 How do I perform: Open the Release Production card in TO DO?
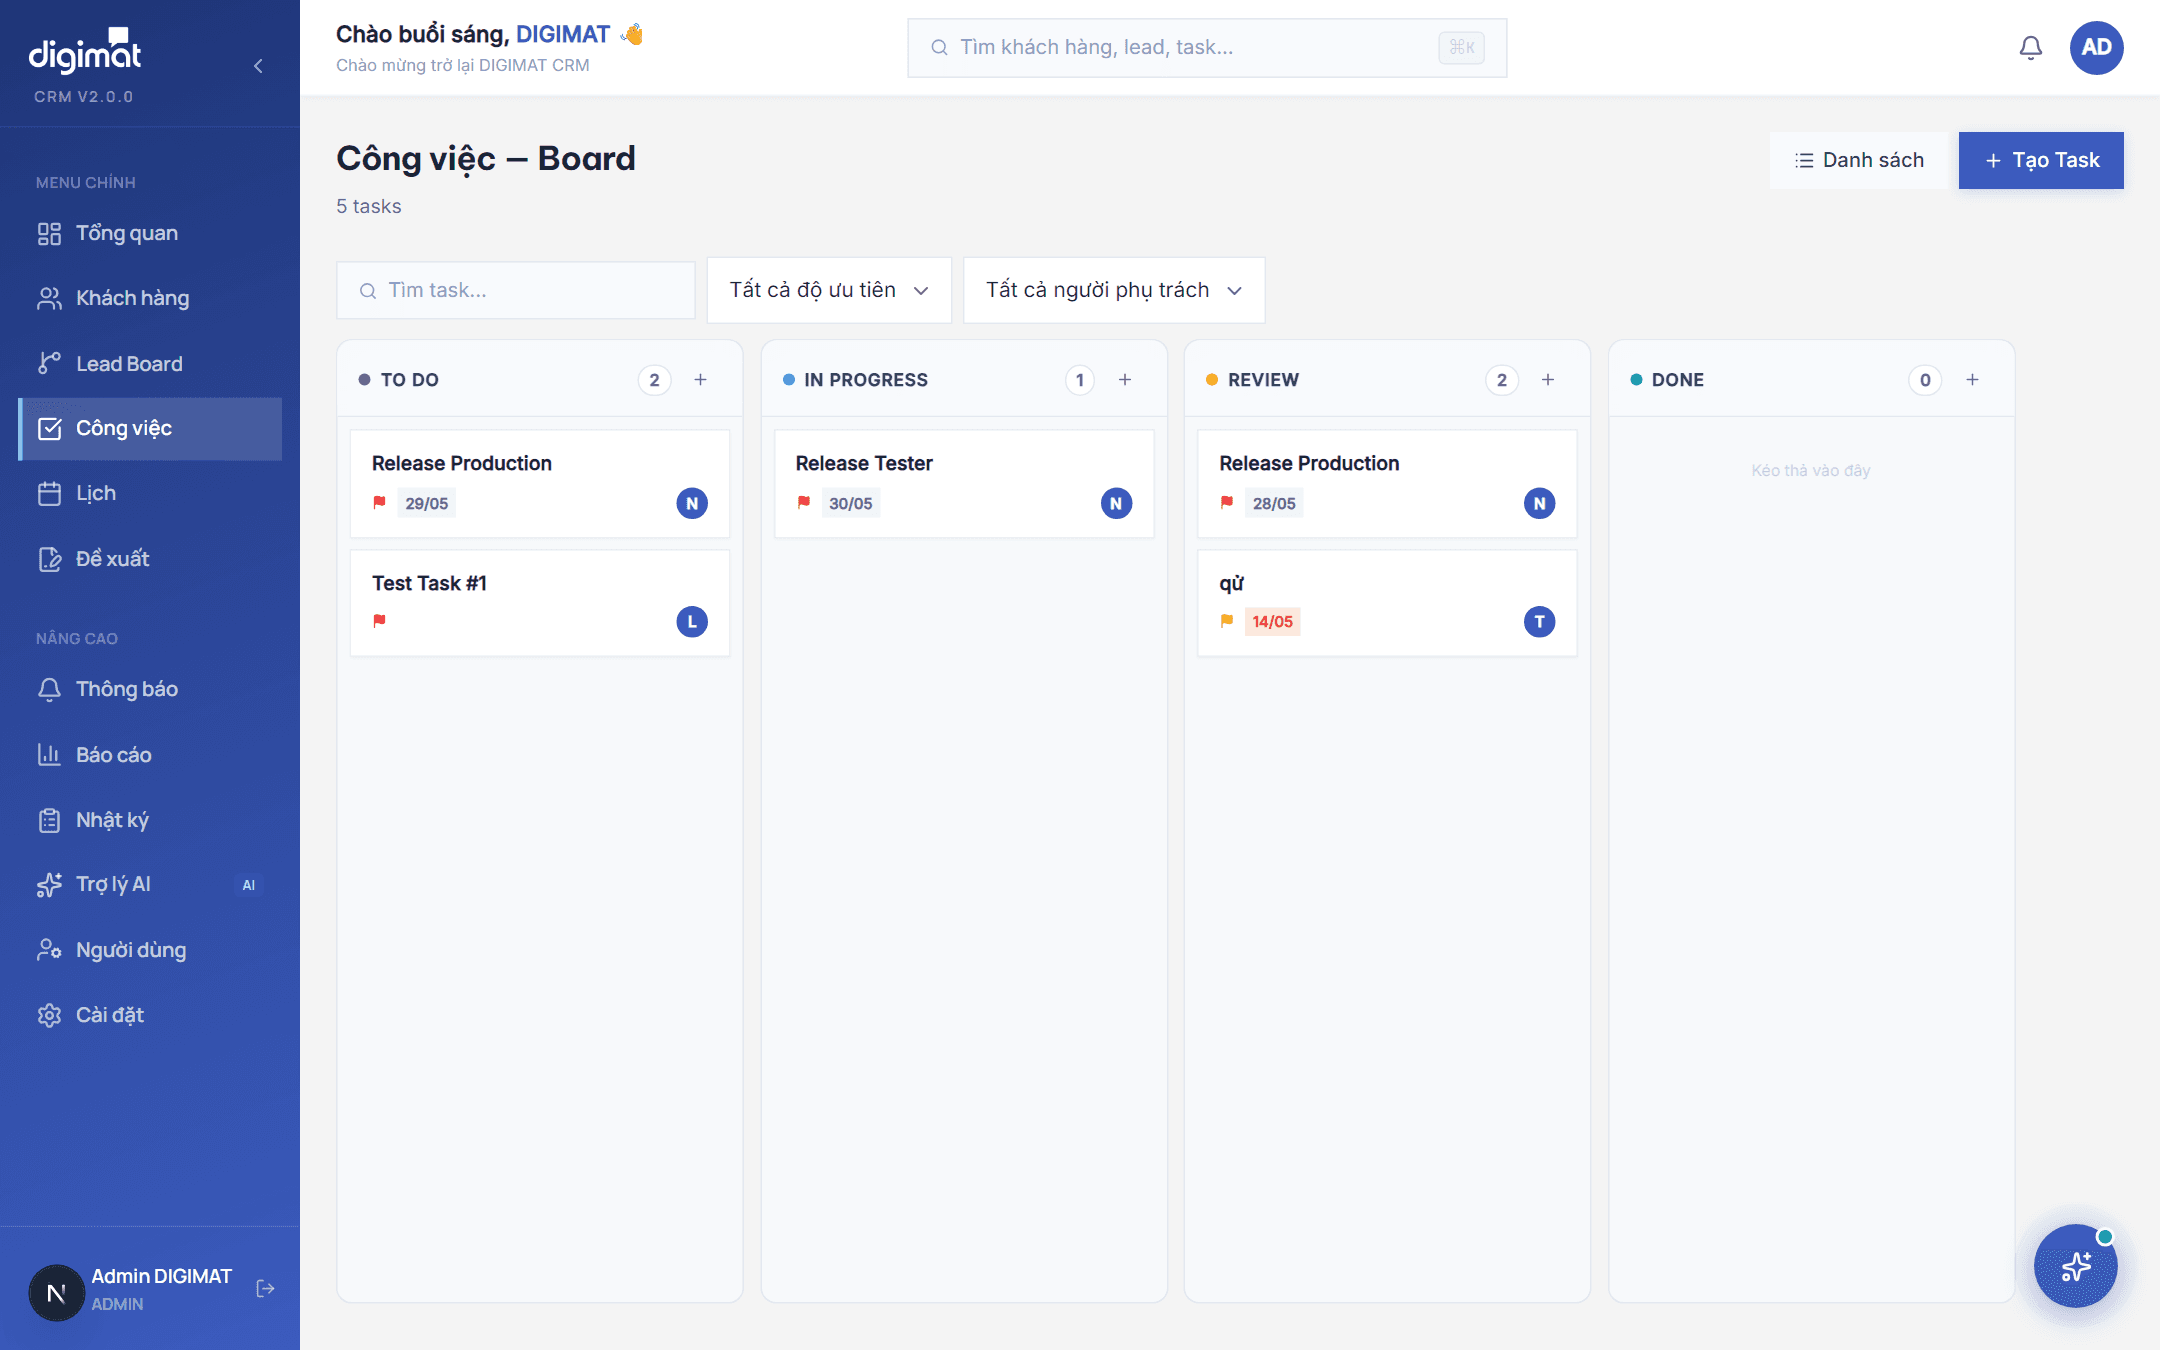540,484
